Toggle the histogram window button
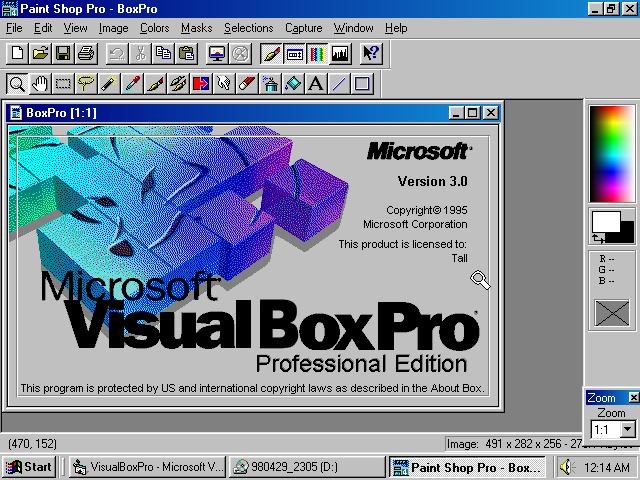640x480 pixels. pos(340,53)
